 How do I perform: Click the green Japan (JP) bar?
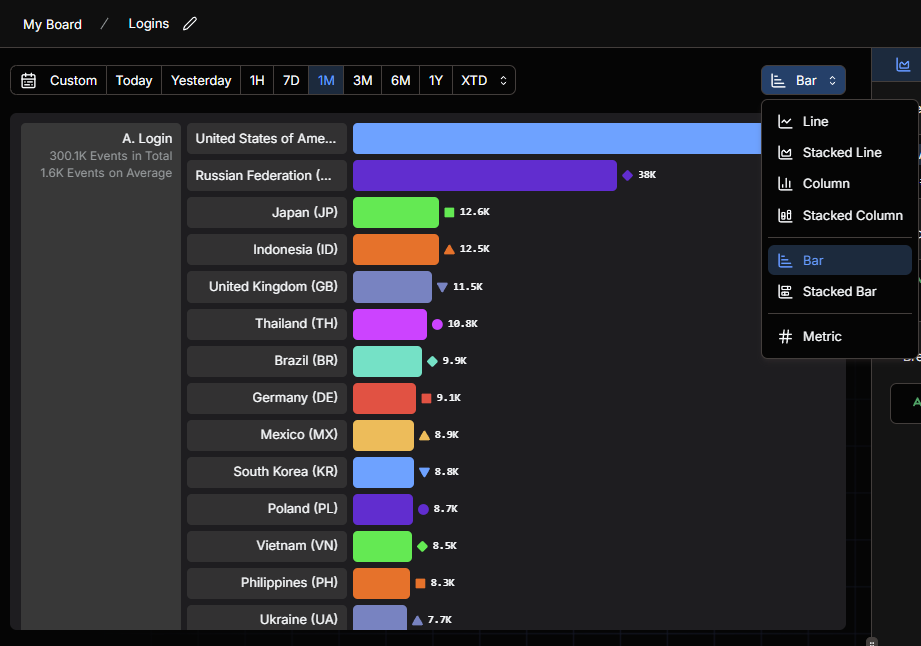point(395,213)
